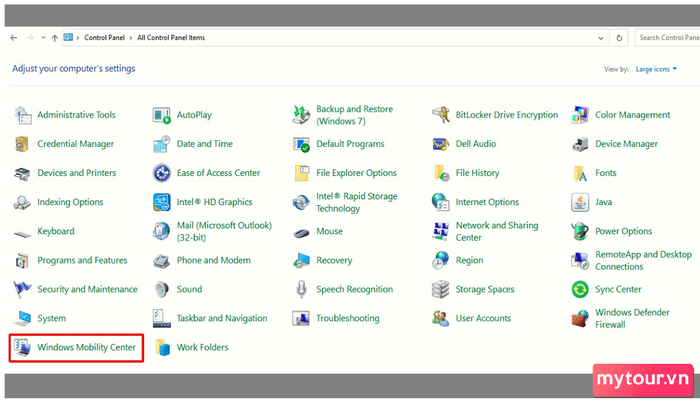This screenshot has width=700, height=405.
Task: Open RemoteApp and Desktop Connections link
Action: point(643,260)
